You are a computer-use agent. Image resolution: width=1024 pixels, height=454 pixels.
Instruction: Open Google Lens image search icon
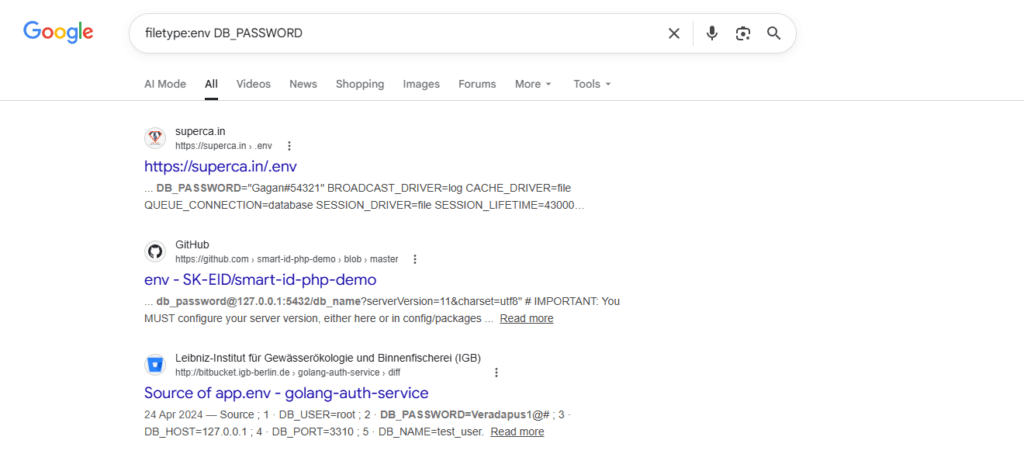(743, 33)
